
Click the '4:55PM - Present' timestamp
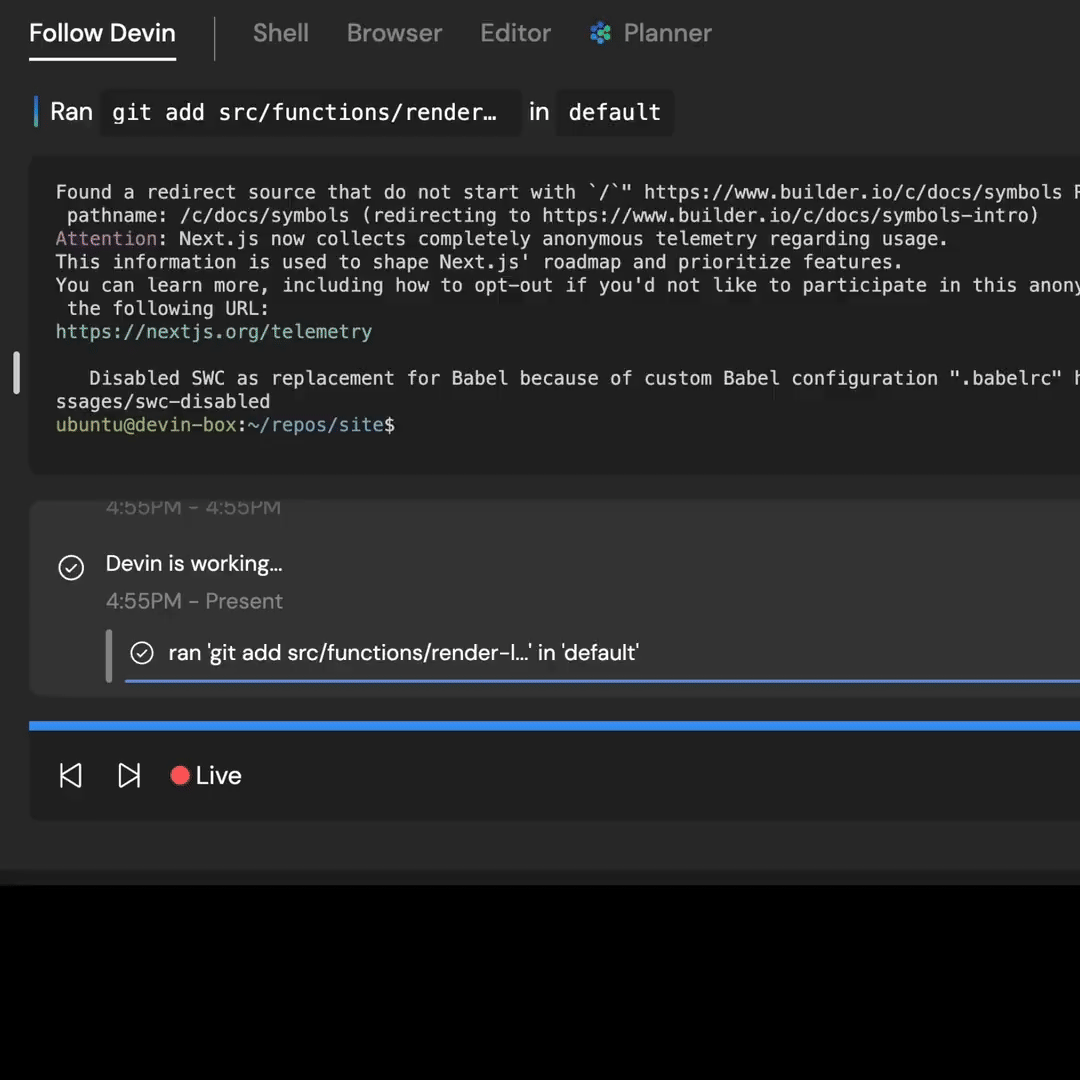[x=194, y=601]
